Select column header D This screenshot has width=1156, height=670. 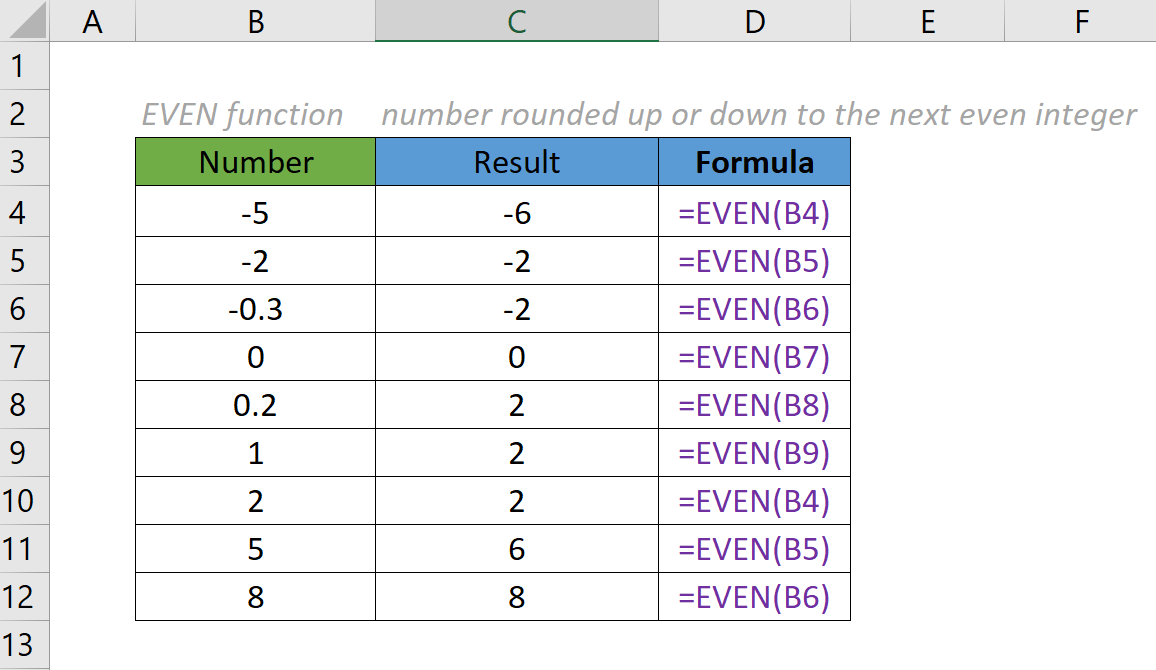coord(754,20)
